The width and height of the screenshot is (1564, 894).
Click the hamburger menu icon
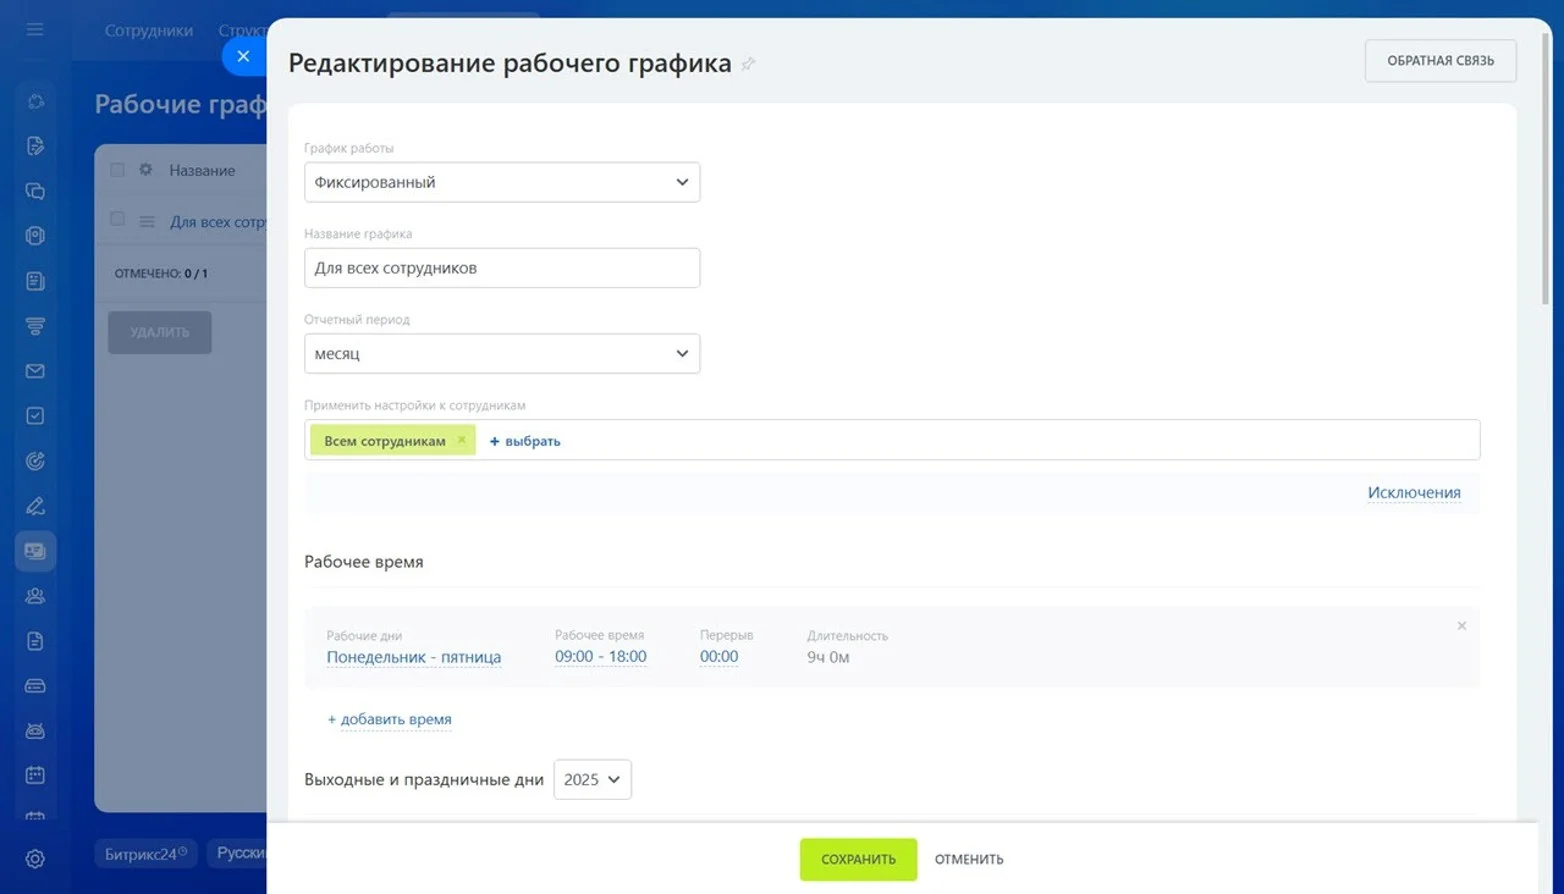35,30
